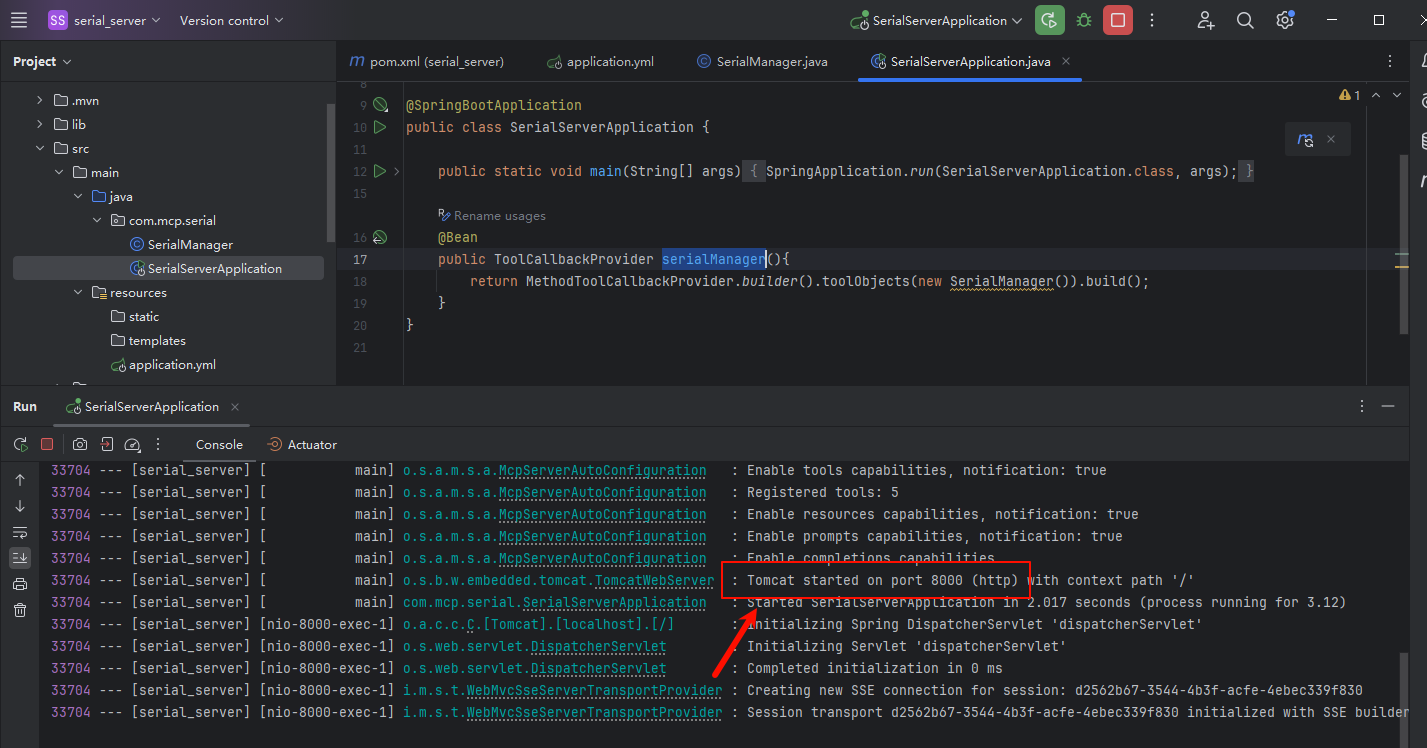
Task: Switch to Actuator tab
Action: click(x=302, y=444)
